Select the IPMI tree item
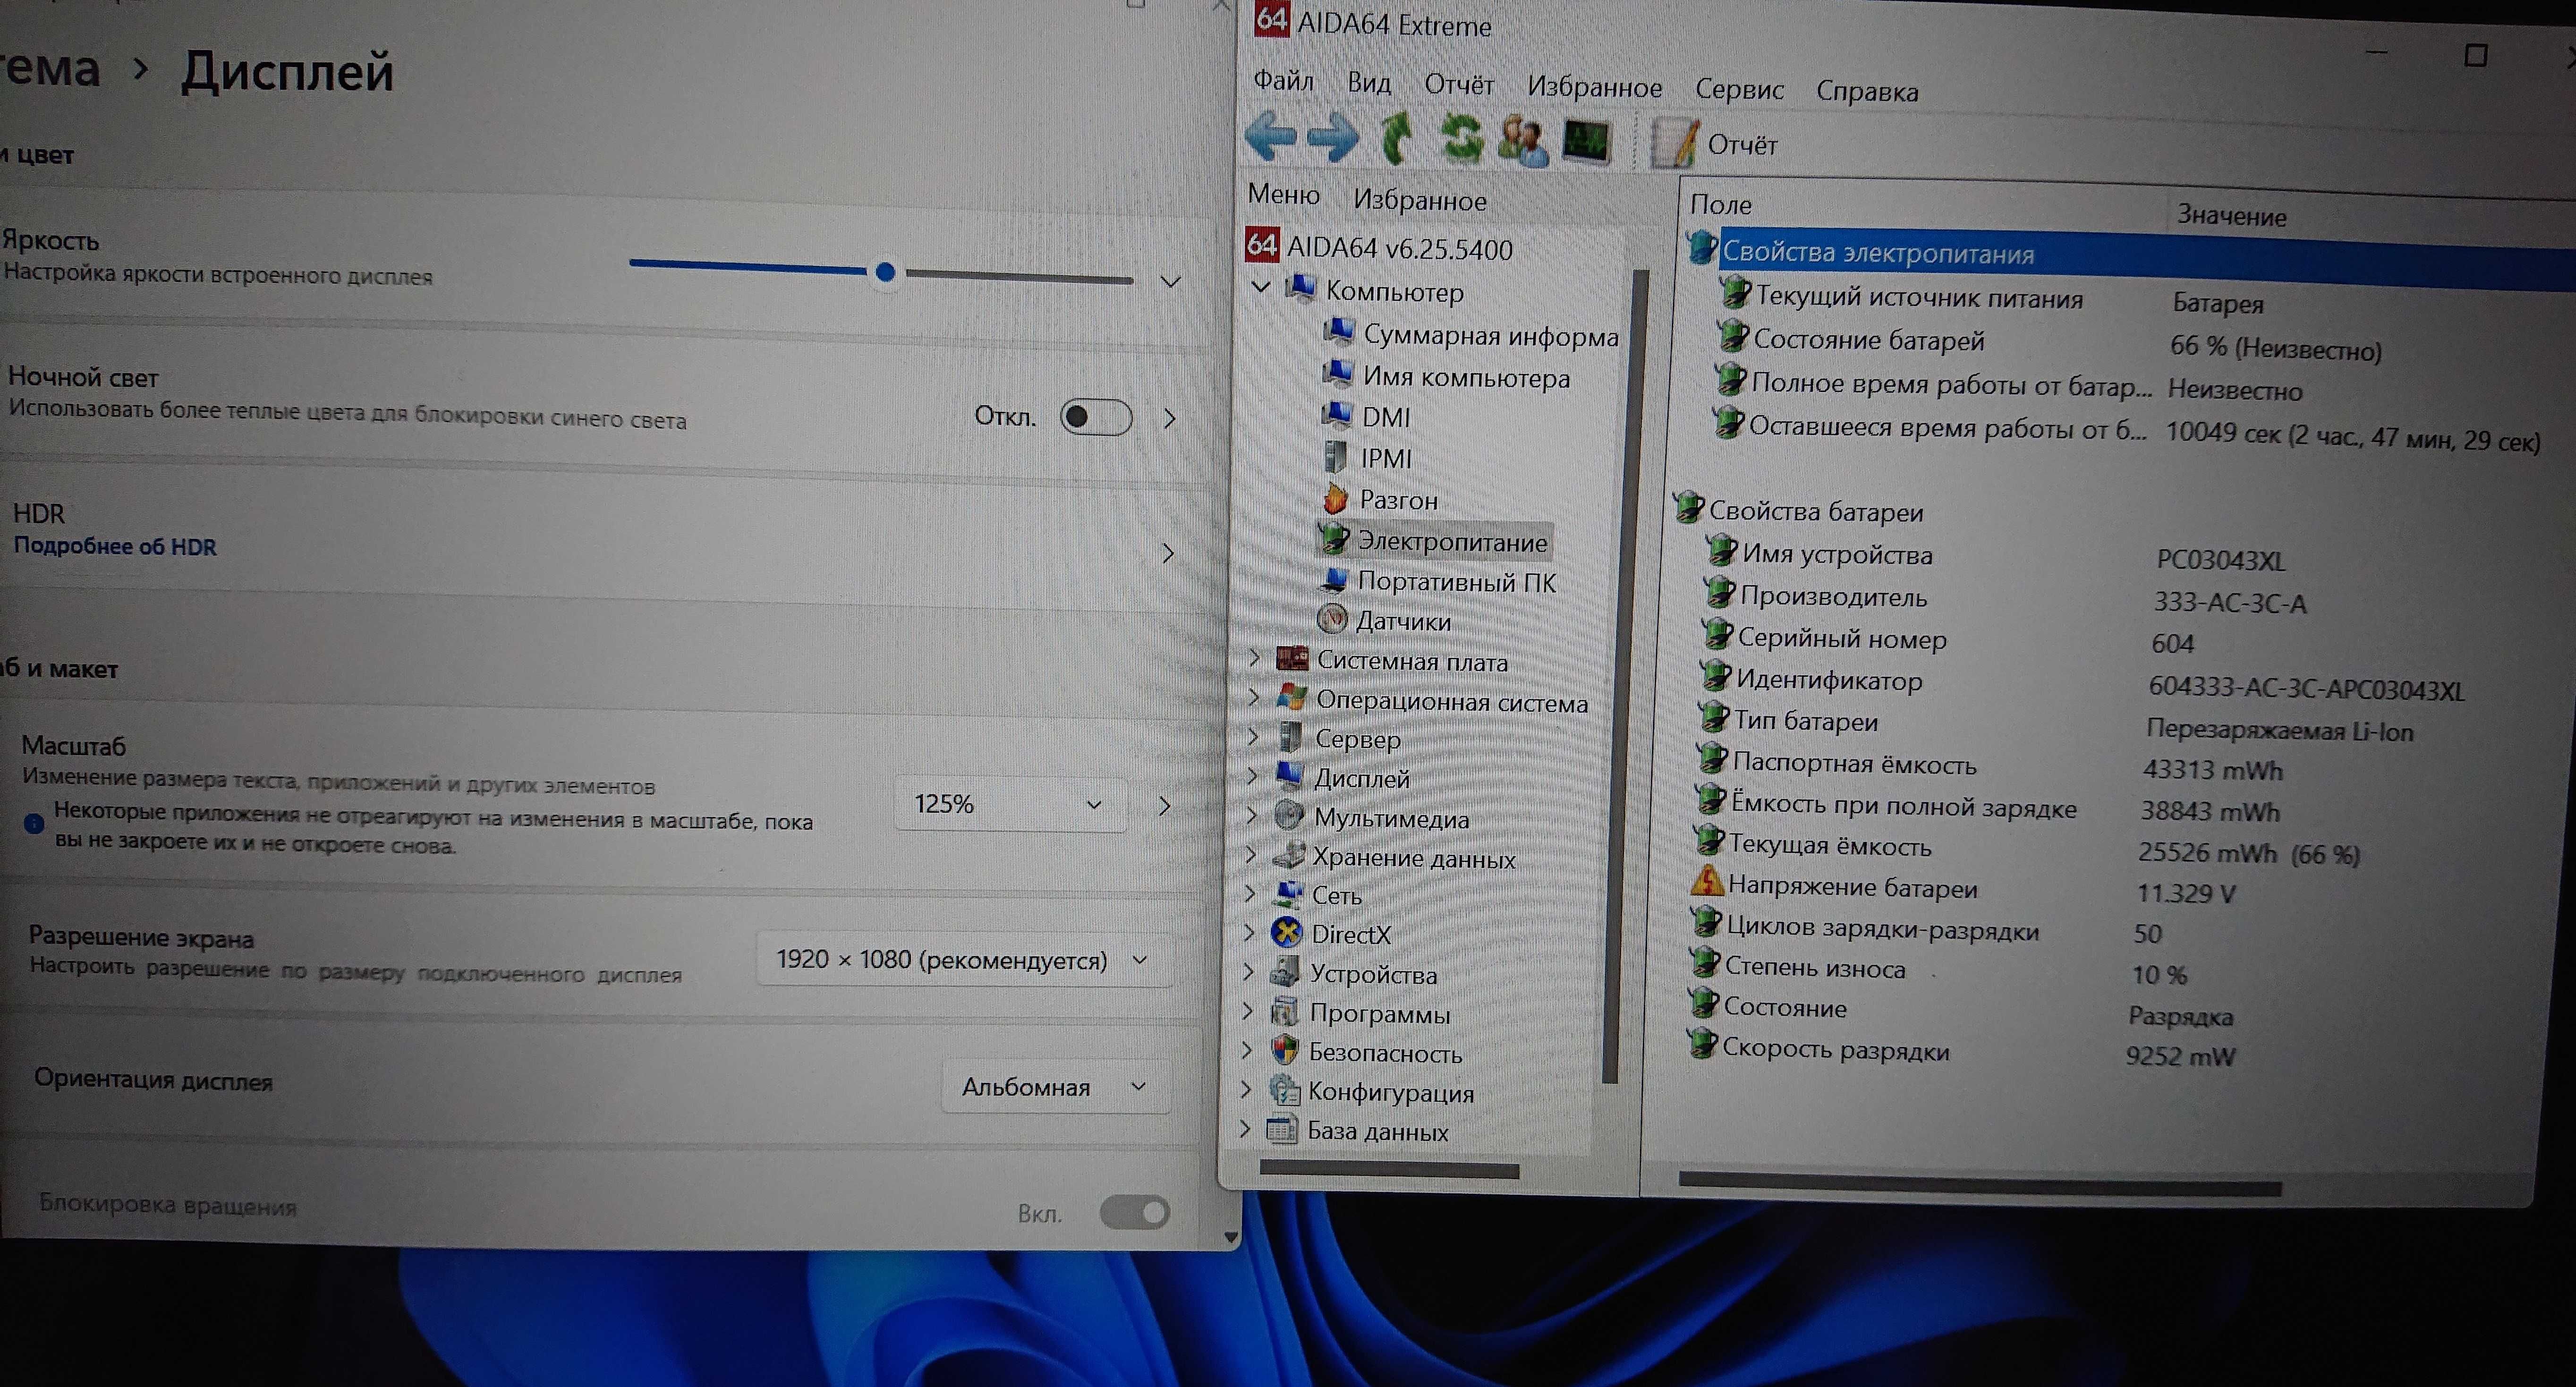This screenshot has height=1387, width=2576. 1368,458
